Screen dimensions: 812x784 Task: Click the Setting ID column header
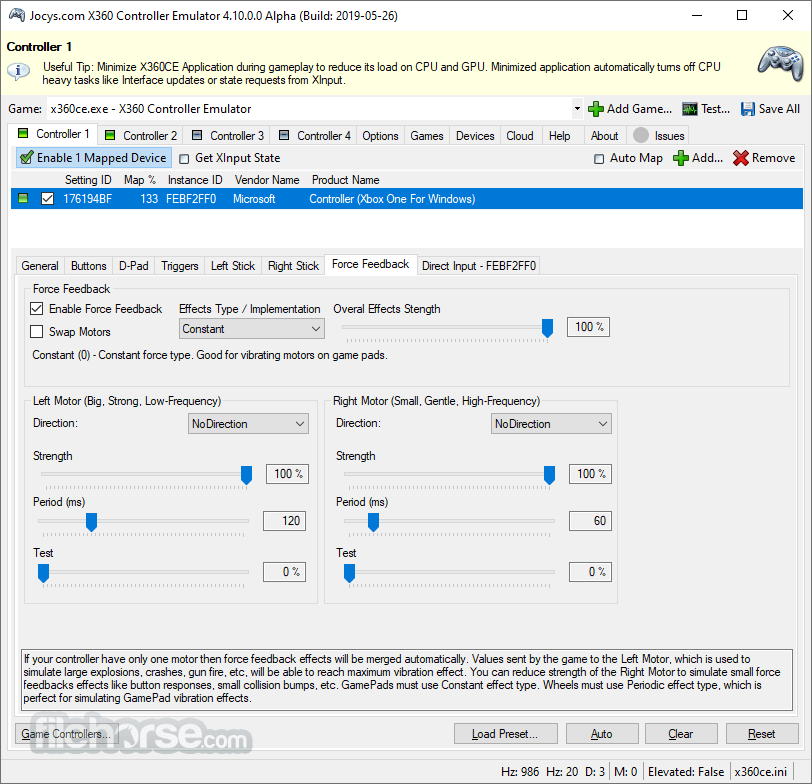88,180
